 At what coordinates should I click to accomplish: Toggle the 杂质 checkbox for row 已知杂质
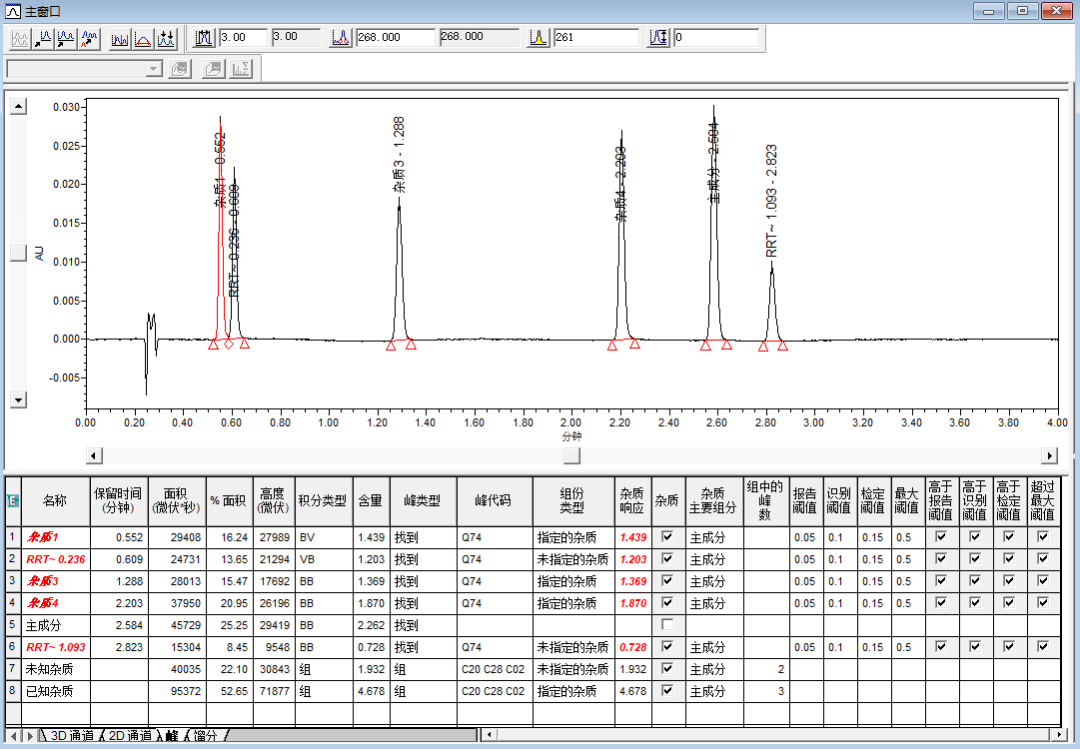(667, 690)
